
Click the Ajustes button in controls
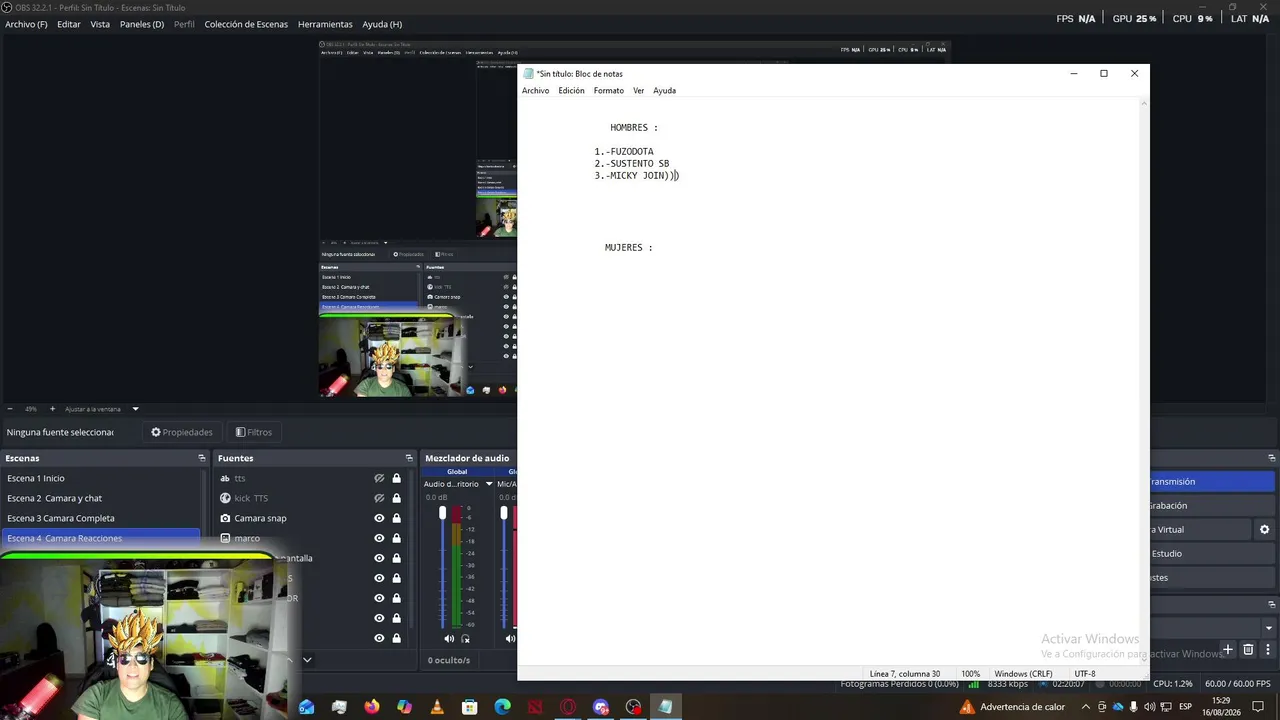click(1210, 577)
